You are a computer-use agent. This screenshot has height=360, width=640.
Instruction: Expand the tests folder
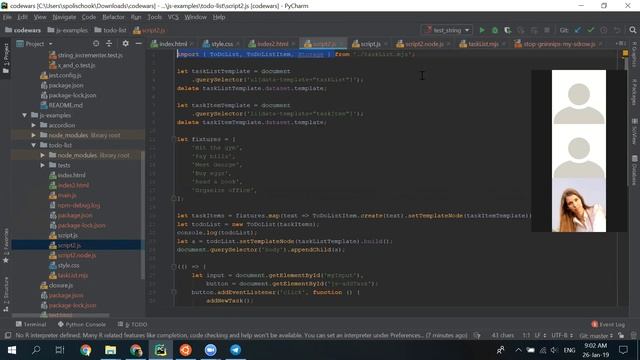tap(43, 165)
